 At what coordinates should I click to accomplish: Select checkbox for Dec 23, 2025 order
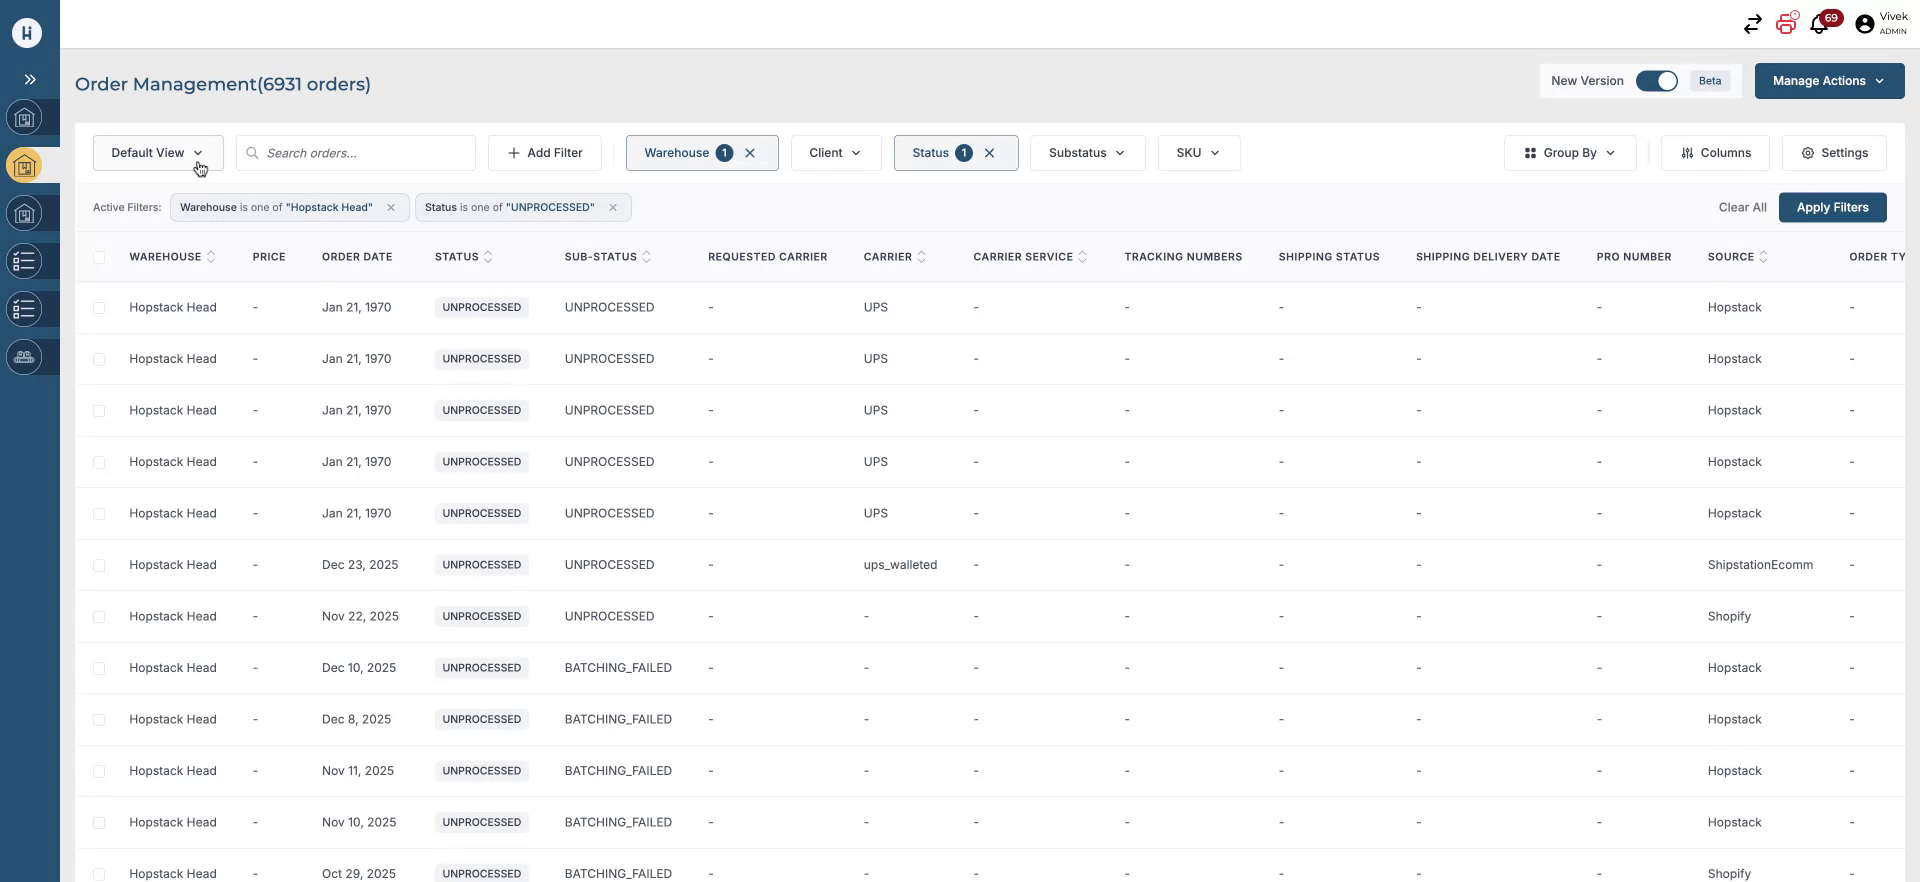[x=99, y=565]
